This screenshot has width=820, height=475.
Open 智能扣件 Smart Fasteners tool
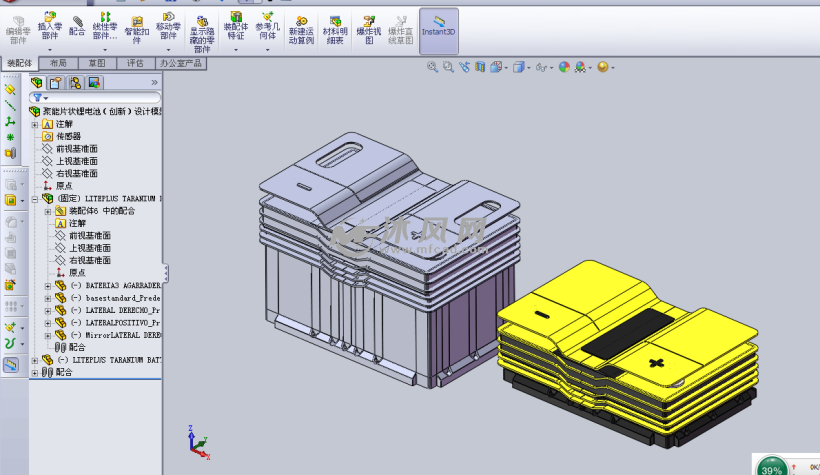137,21
